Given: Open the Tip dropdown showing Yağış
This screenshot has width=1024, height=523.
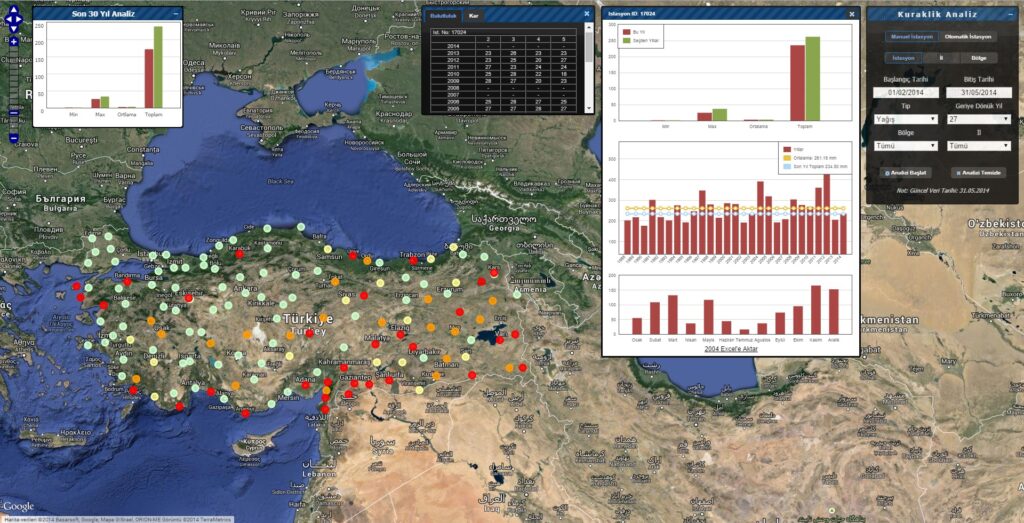Looking at the screenshot, I should [x=906, y=119].
